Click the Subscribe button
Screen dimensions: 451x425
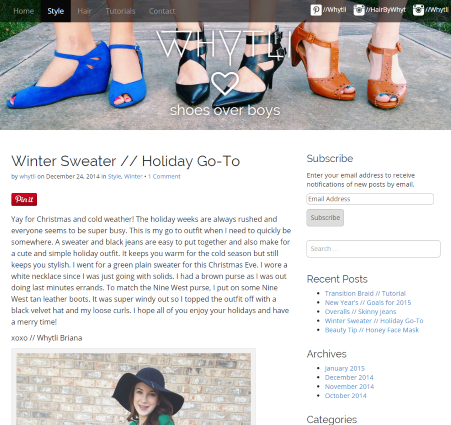tap(325, 218)
